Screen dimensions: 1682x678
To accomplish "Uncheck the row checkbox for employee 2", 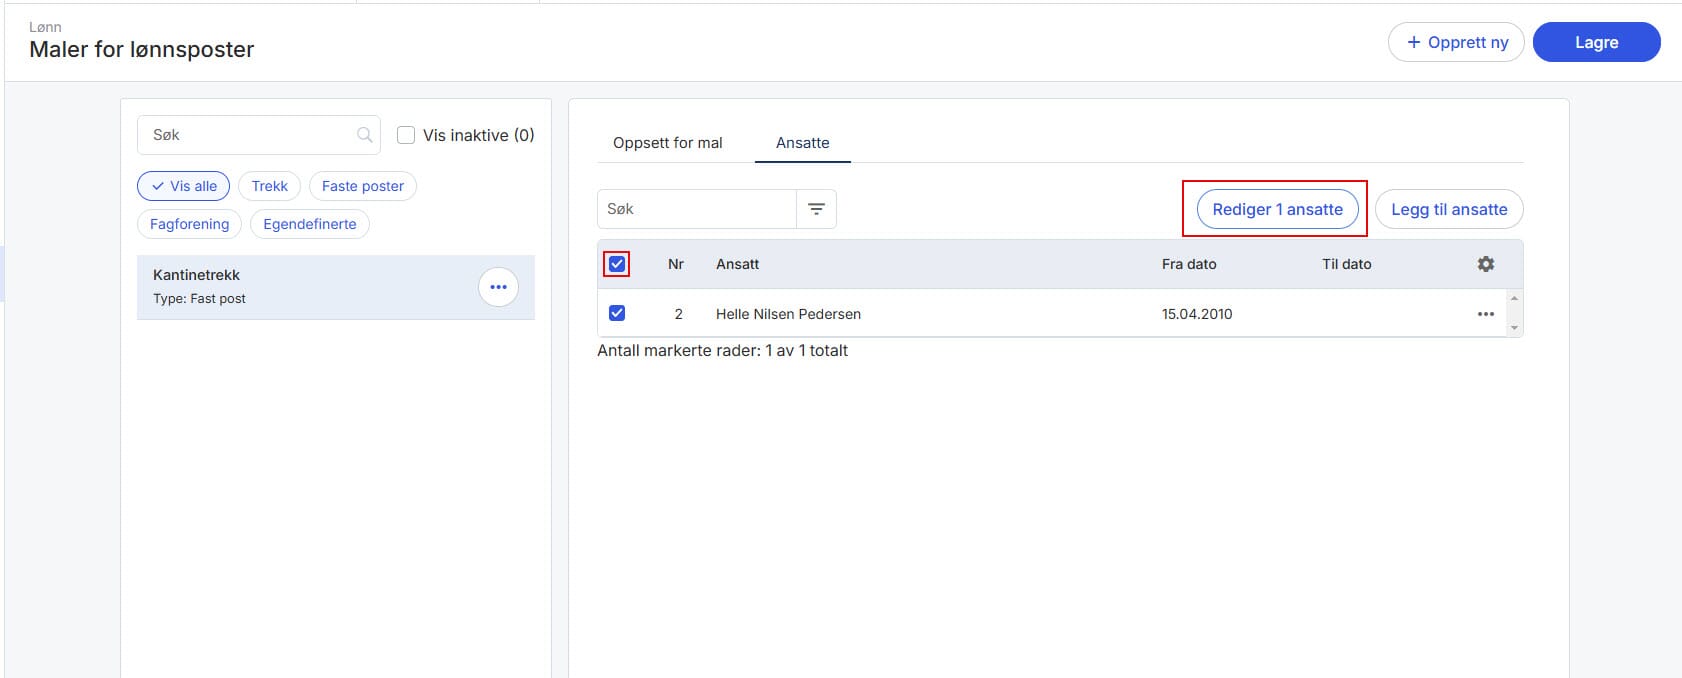I will coord(617,313).
